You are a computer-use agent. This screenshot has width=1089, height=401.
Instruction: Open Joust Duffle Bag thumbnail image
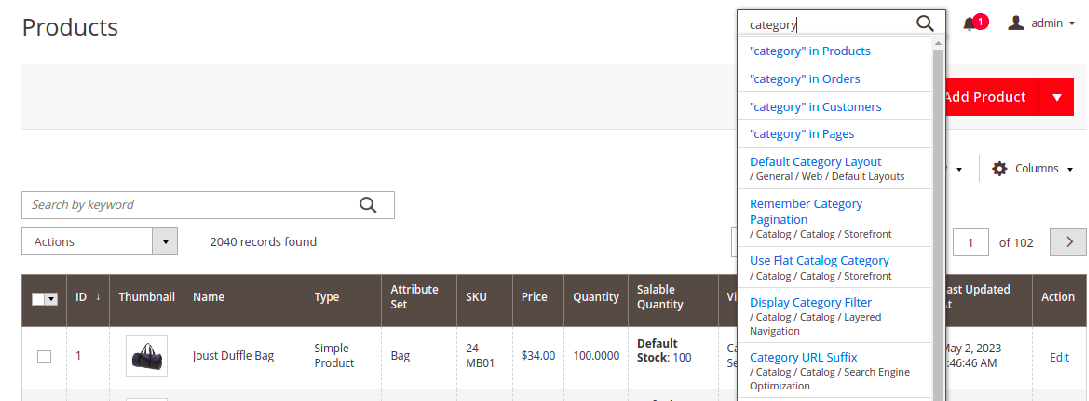(x=147, y=356)
